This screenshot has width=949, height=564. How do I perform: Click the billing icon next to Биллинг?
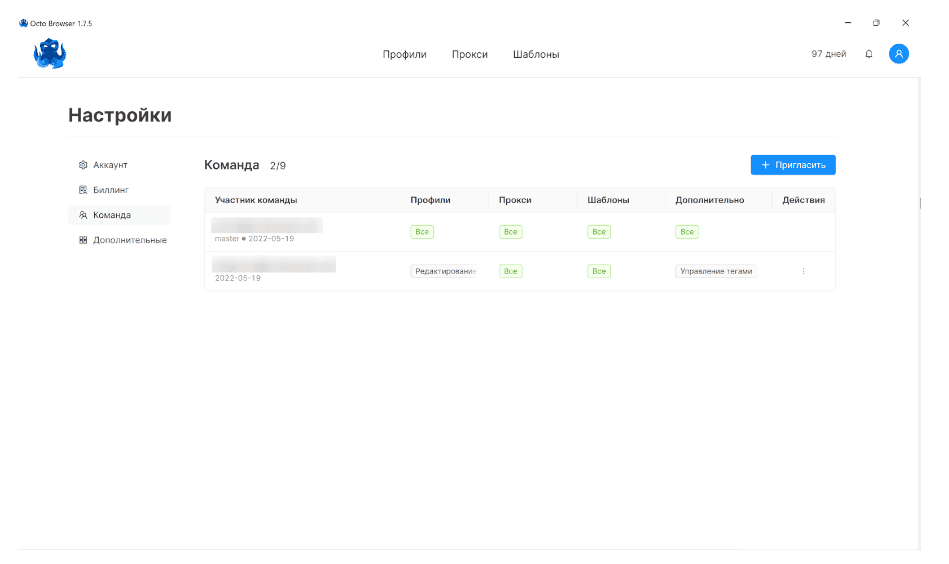[x=83, y=190]
